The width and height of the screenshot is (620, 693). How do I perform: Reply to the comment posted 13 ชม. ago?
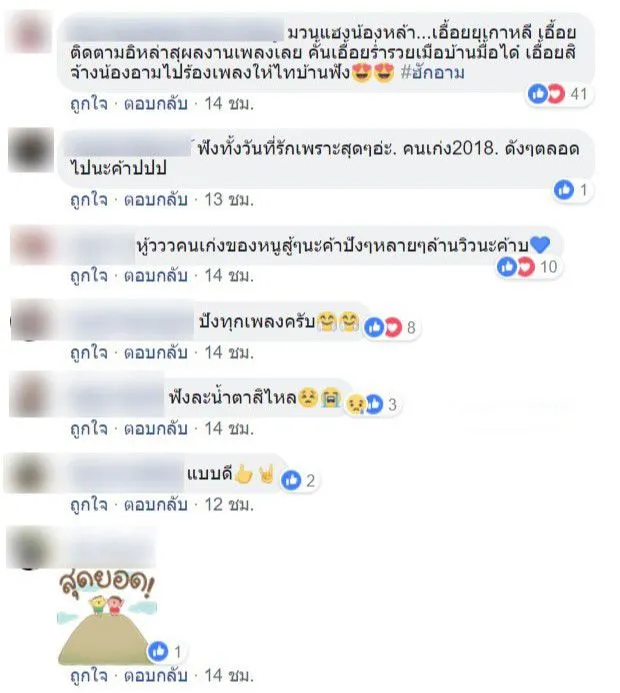tap(156, 200)
